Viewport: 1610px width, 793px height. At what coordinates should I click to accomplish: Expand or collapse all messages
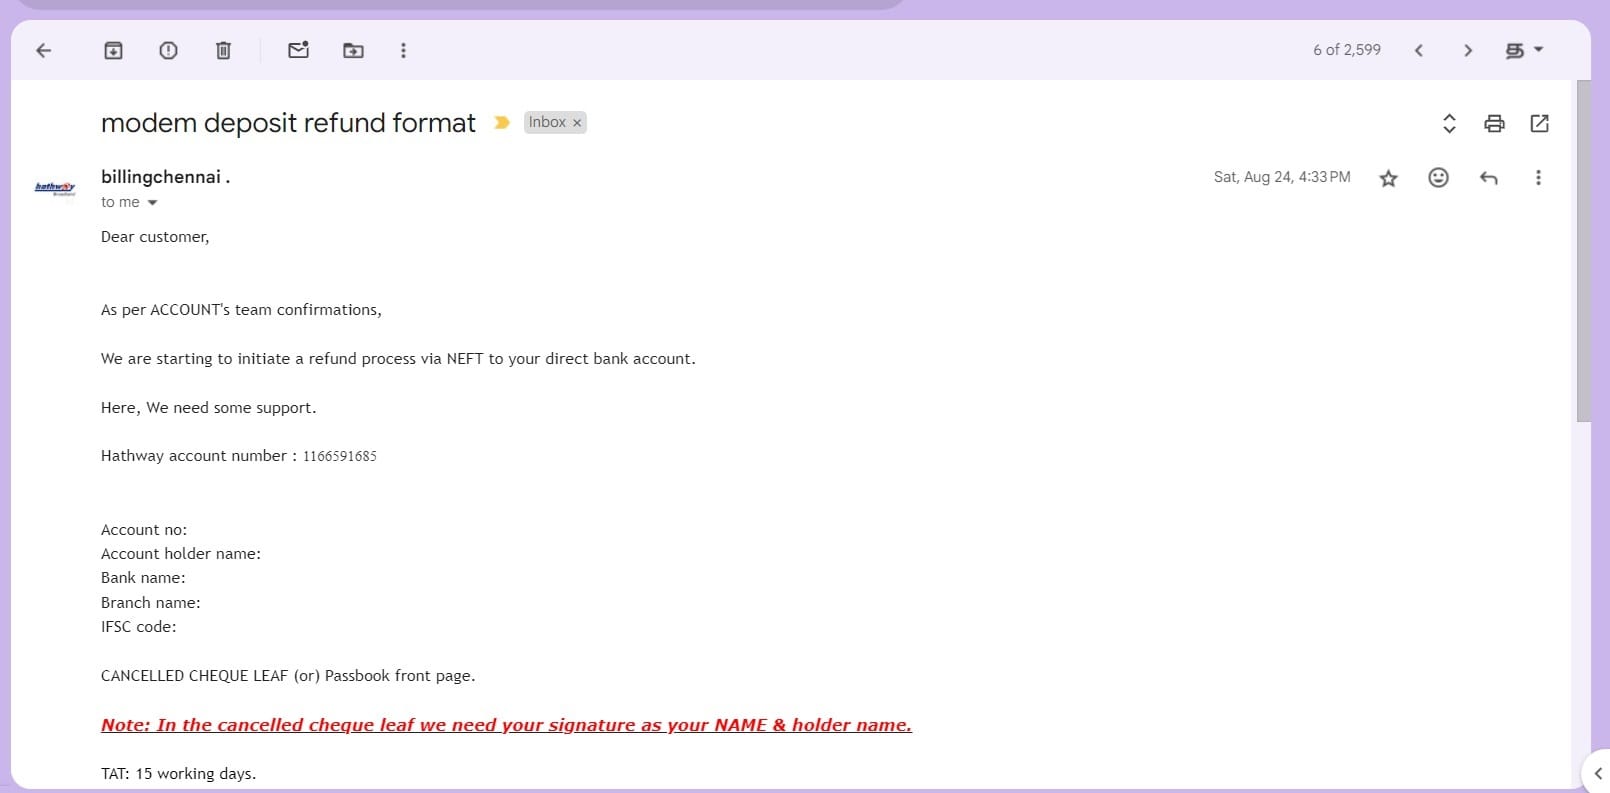(x=1449, y=123)
